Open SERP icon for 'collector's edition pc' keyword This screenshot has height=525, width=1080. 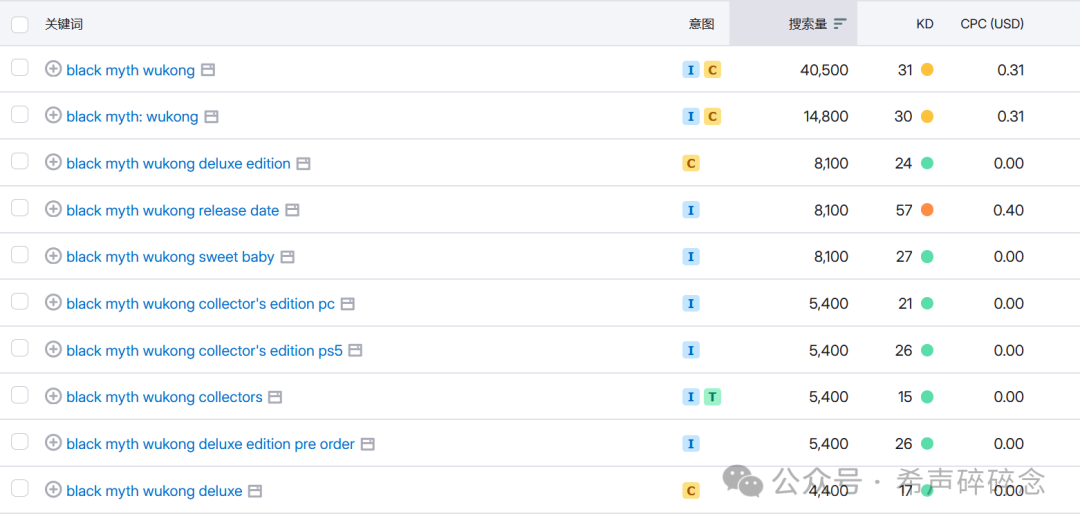(348, 304)
